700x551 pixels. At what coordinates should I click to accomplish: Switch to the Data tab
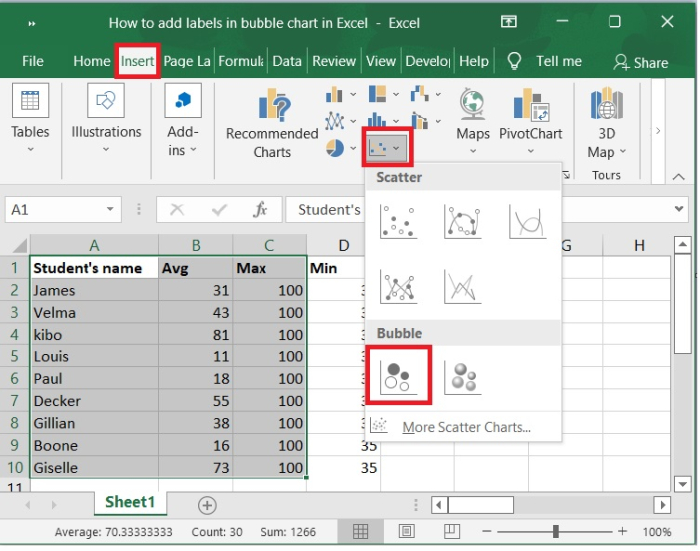(287, 61)
